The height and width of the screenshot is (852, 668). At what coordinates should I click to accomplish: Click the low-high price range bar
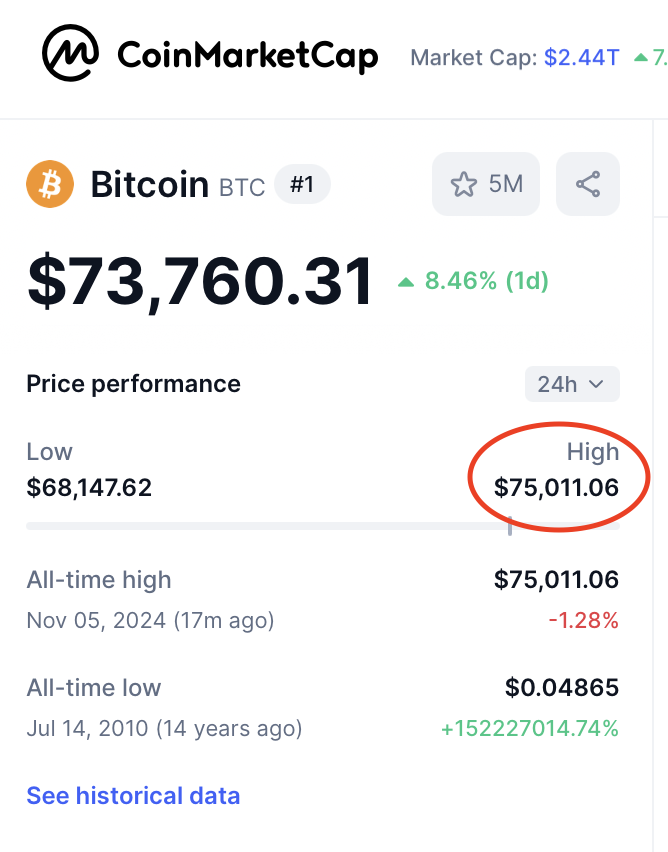pyautogui.click(x=323, y=526)
